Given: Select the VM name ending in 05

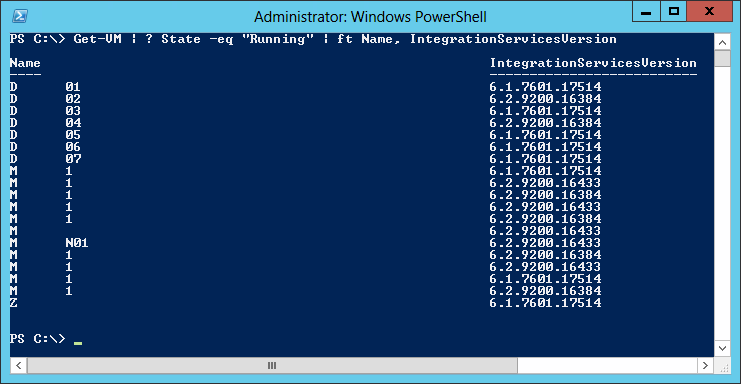Looking at the screenshot, I should pyautogui.click(x=45, y=135).
